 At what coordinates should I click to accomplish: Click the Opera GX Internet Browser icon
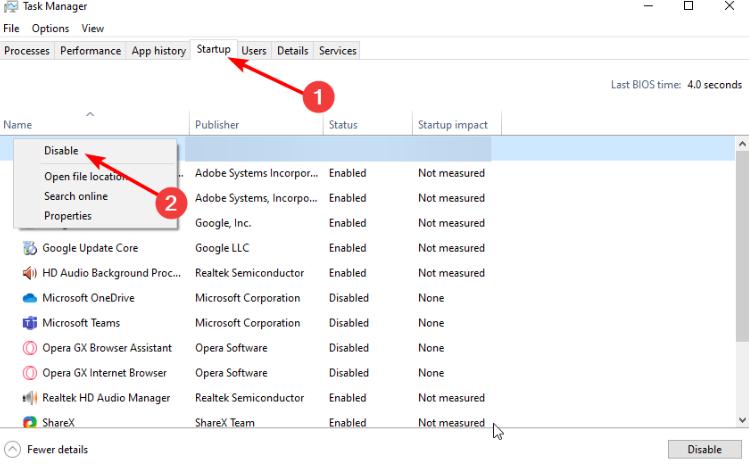(x=29, y=373)
